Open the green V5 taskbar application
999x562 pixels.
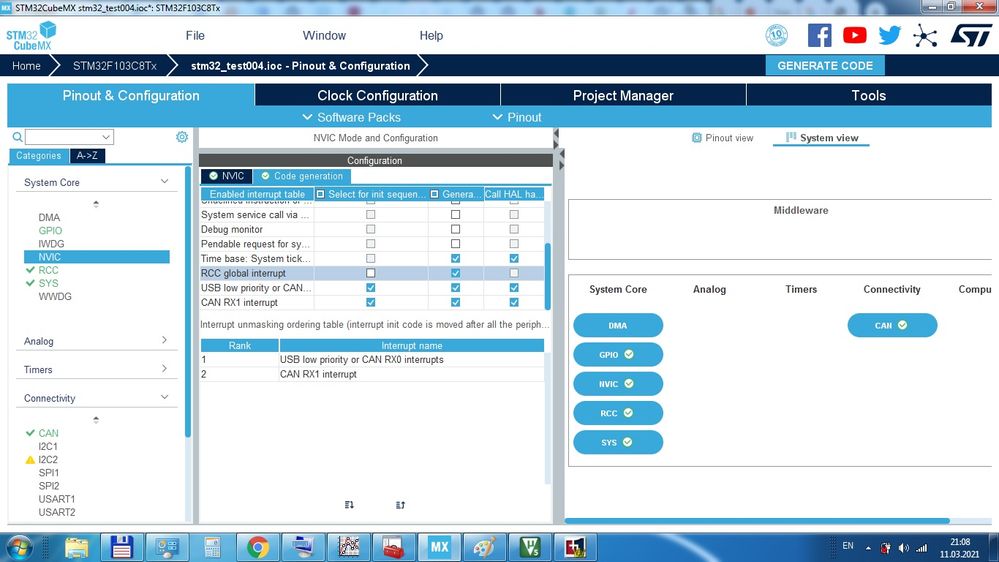point(530,547)
